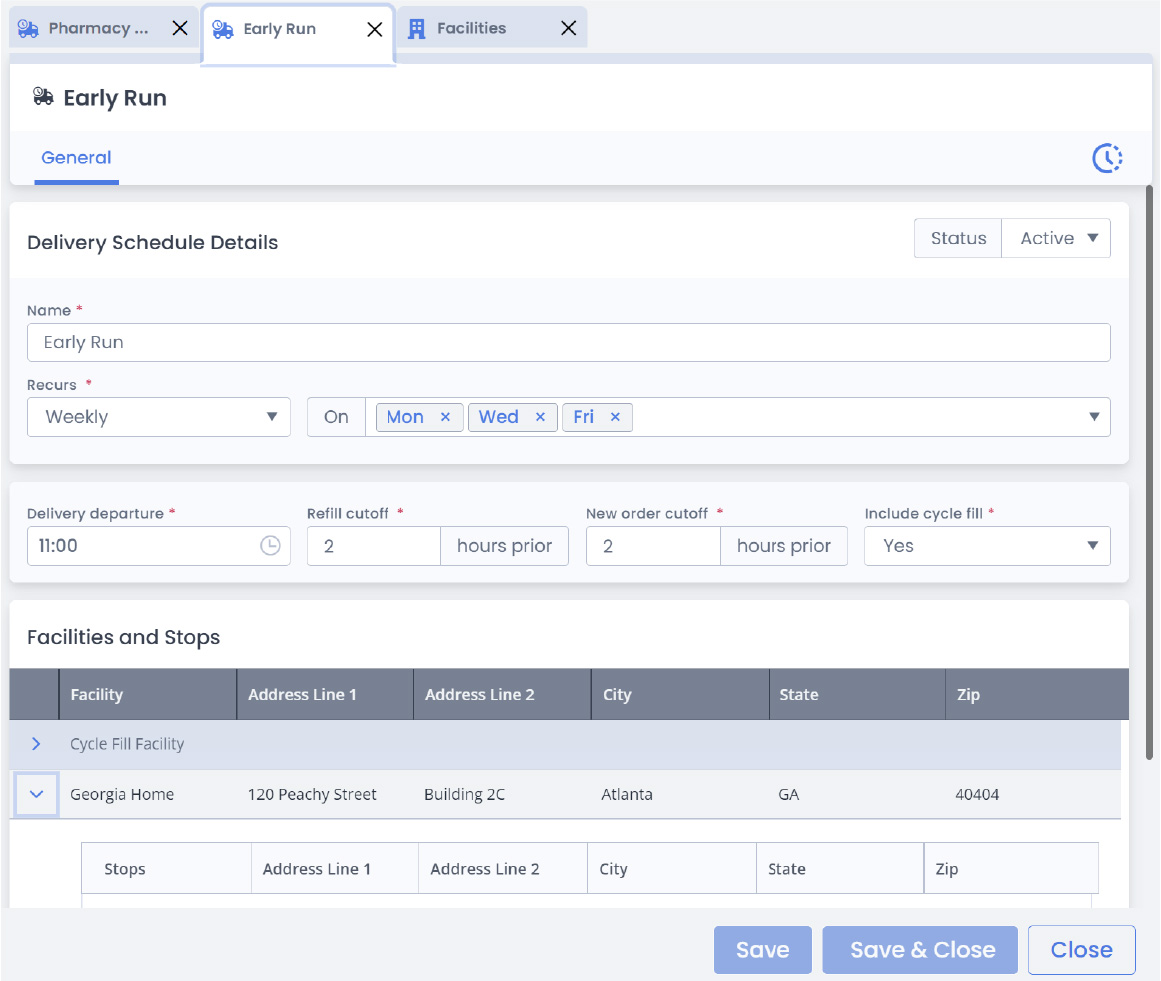The height and width of the screenshot is (981, 1161).
Task: Select the General tab
Action: pos(76,158)
